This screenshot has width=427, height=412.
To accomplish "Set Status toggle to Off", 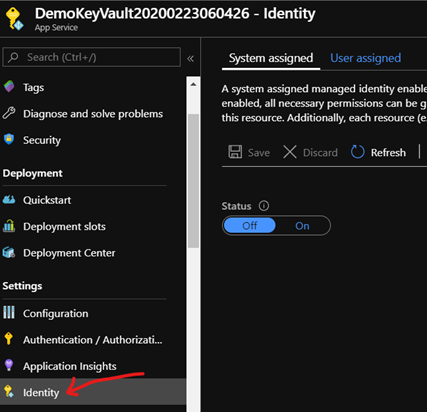I will pos(250,226).
